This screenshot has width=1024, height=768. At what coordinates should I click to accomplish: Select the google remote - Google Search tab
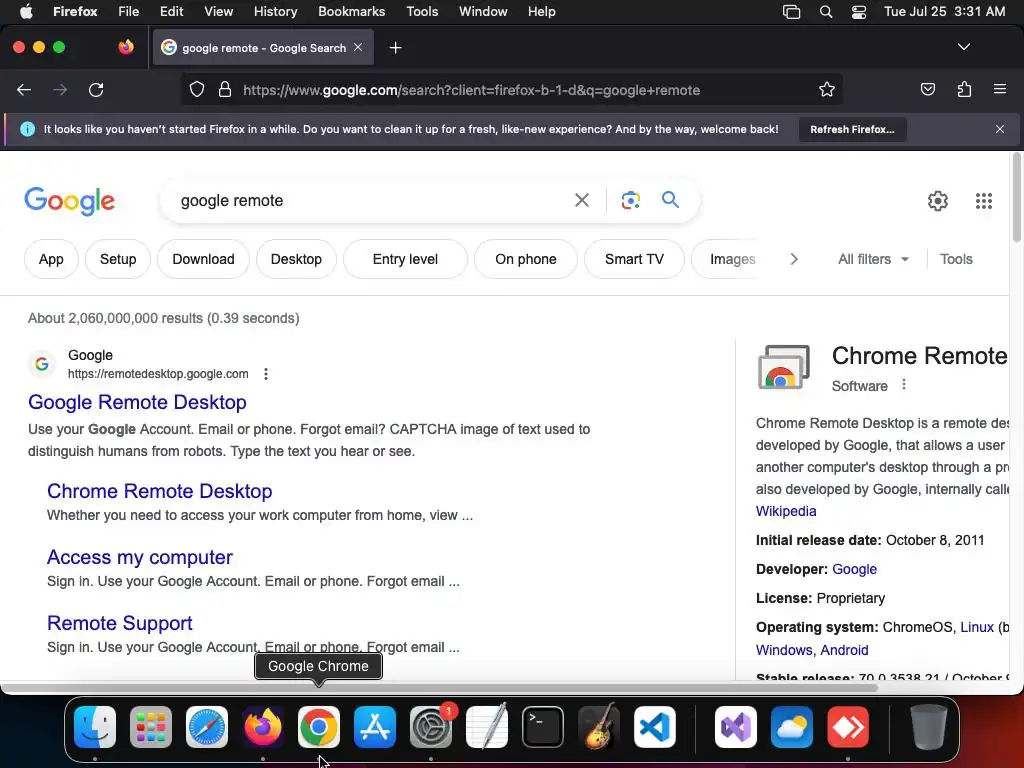click(x=263, y=48)
